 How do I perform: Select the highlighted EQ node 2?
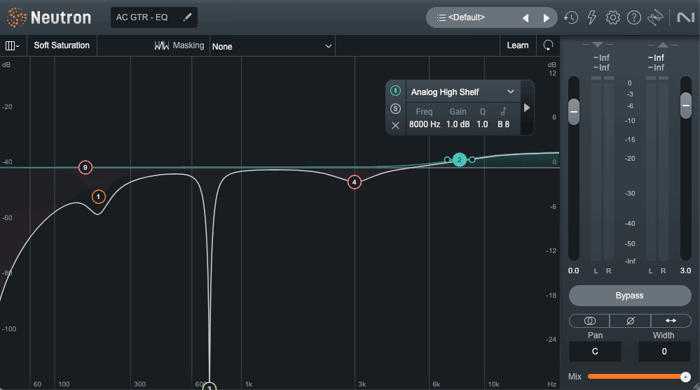[x=459, y=160]
